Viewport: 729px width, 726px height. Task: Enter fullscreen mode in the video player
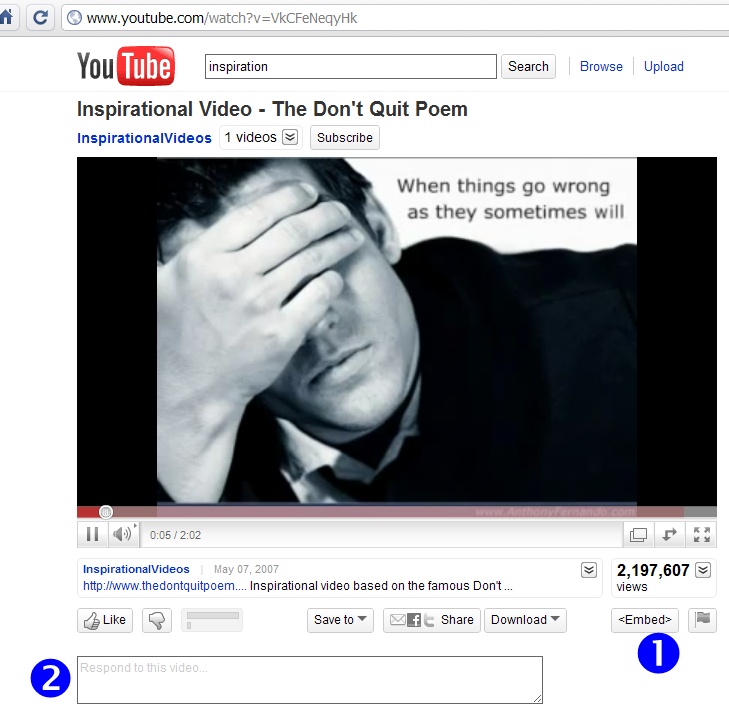[701, 535]
